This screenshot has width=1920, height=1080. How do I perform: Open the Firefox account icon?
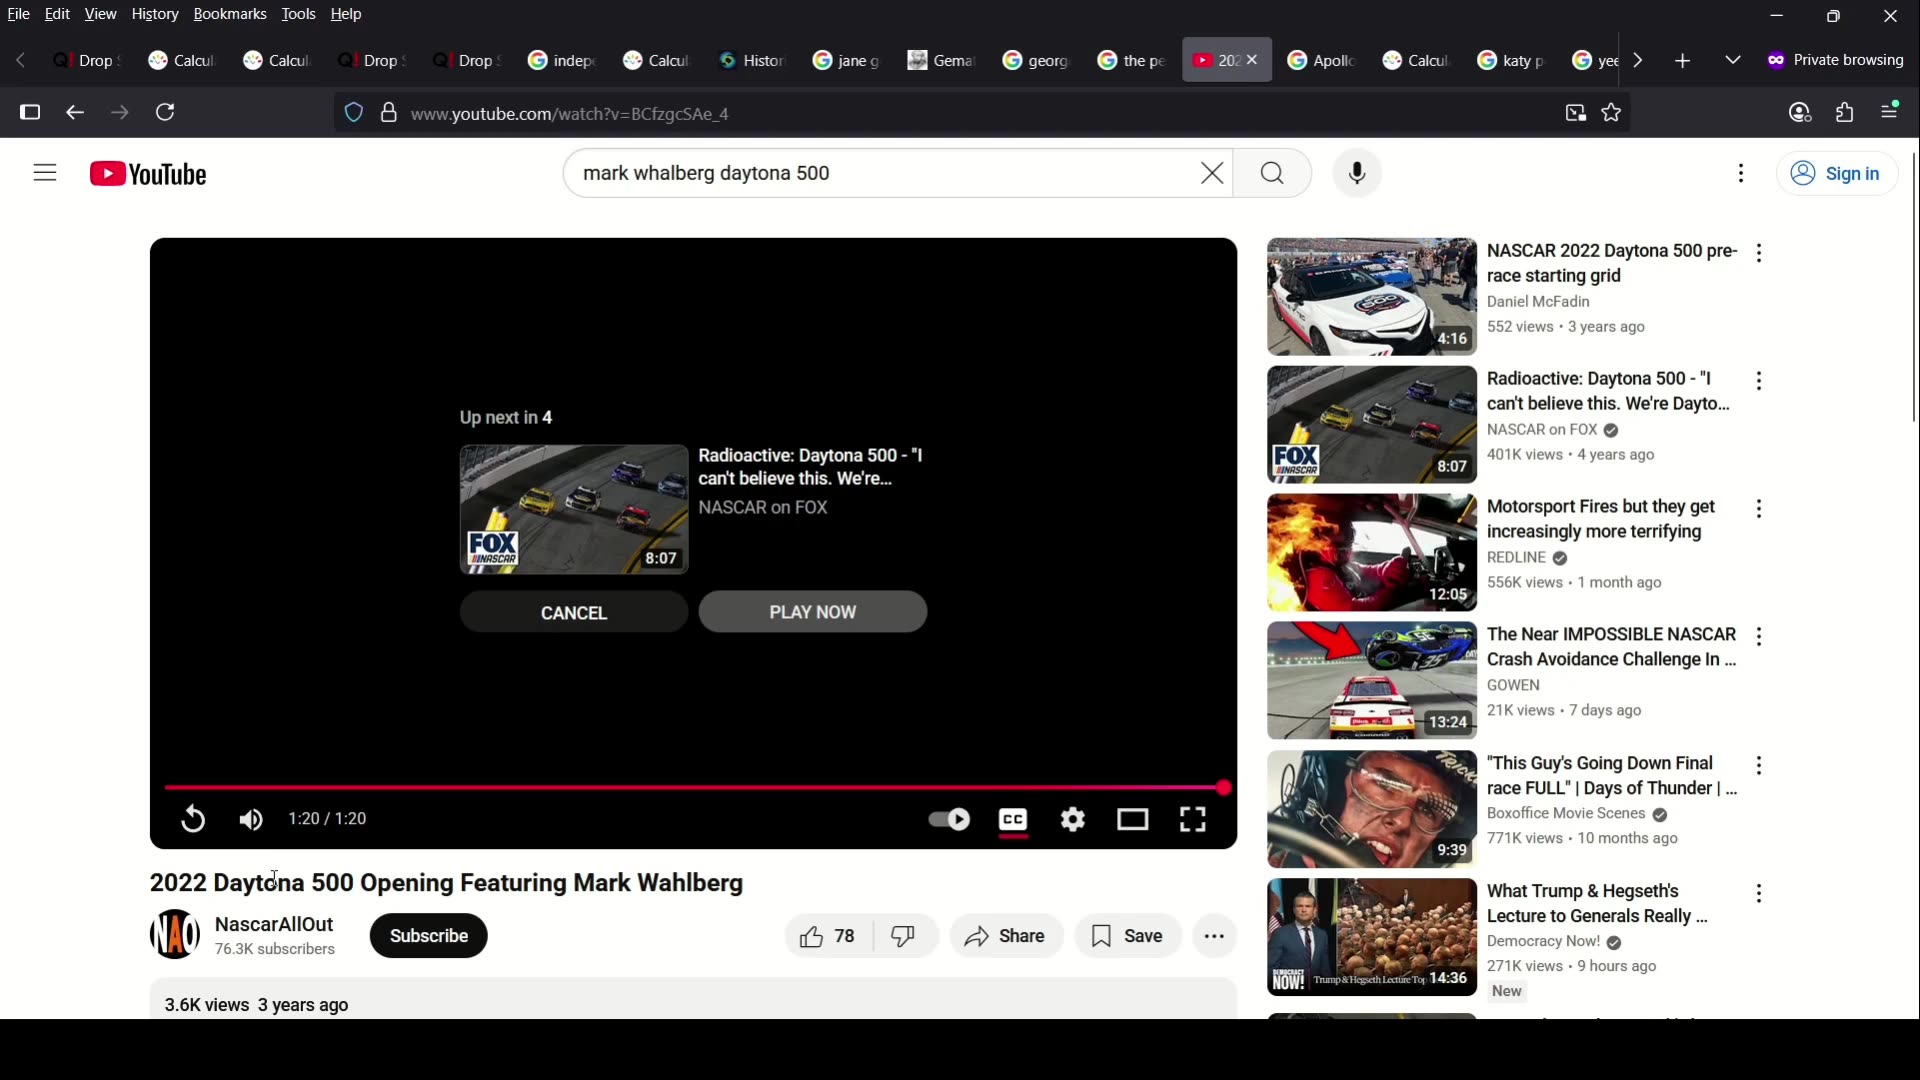point(1801,113)
